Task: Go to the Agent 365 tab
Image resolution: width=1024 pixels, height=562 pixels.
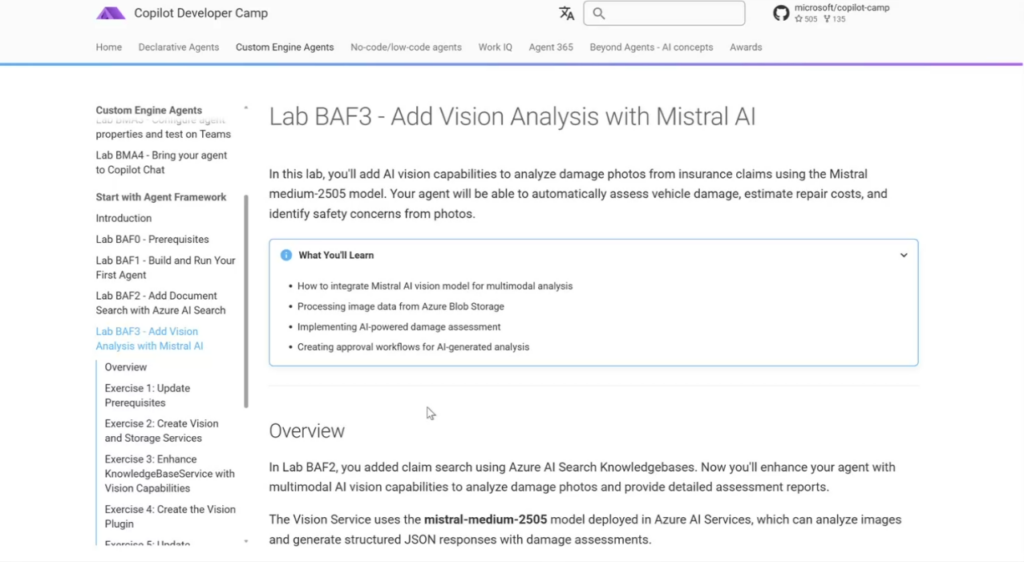Action: coord(551,47)
